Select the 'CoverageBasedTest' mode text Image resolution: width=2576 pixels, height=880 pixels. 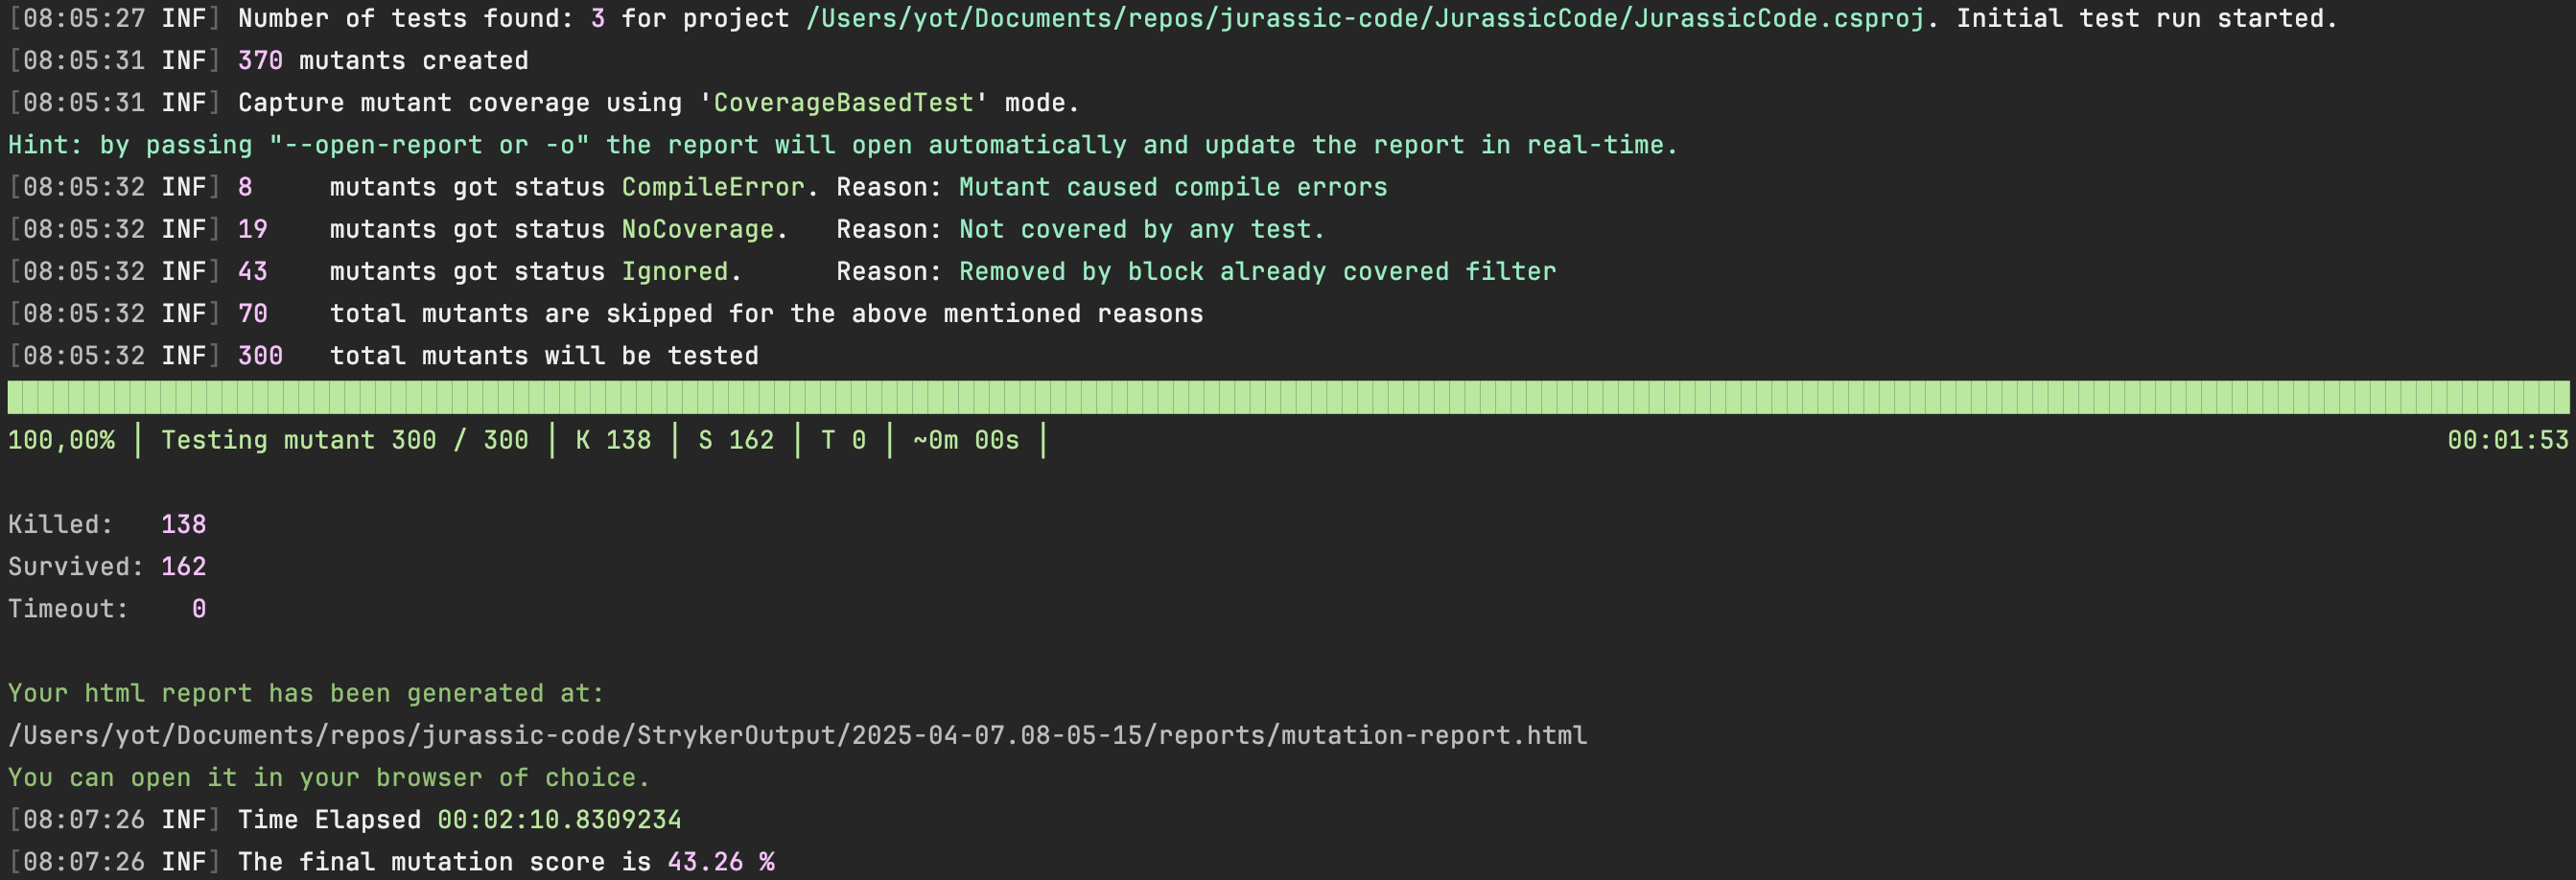click(843, 103)
